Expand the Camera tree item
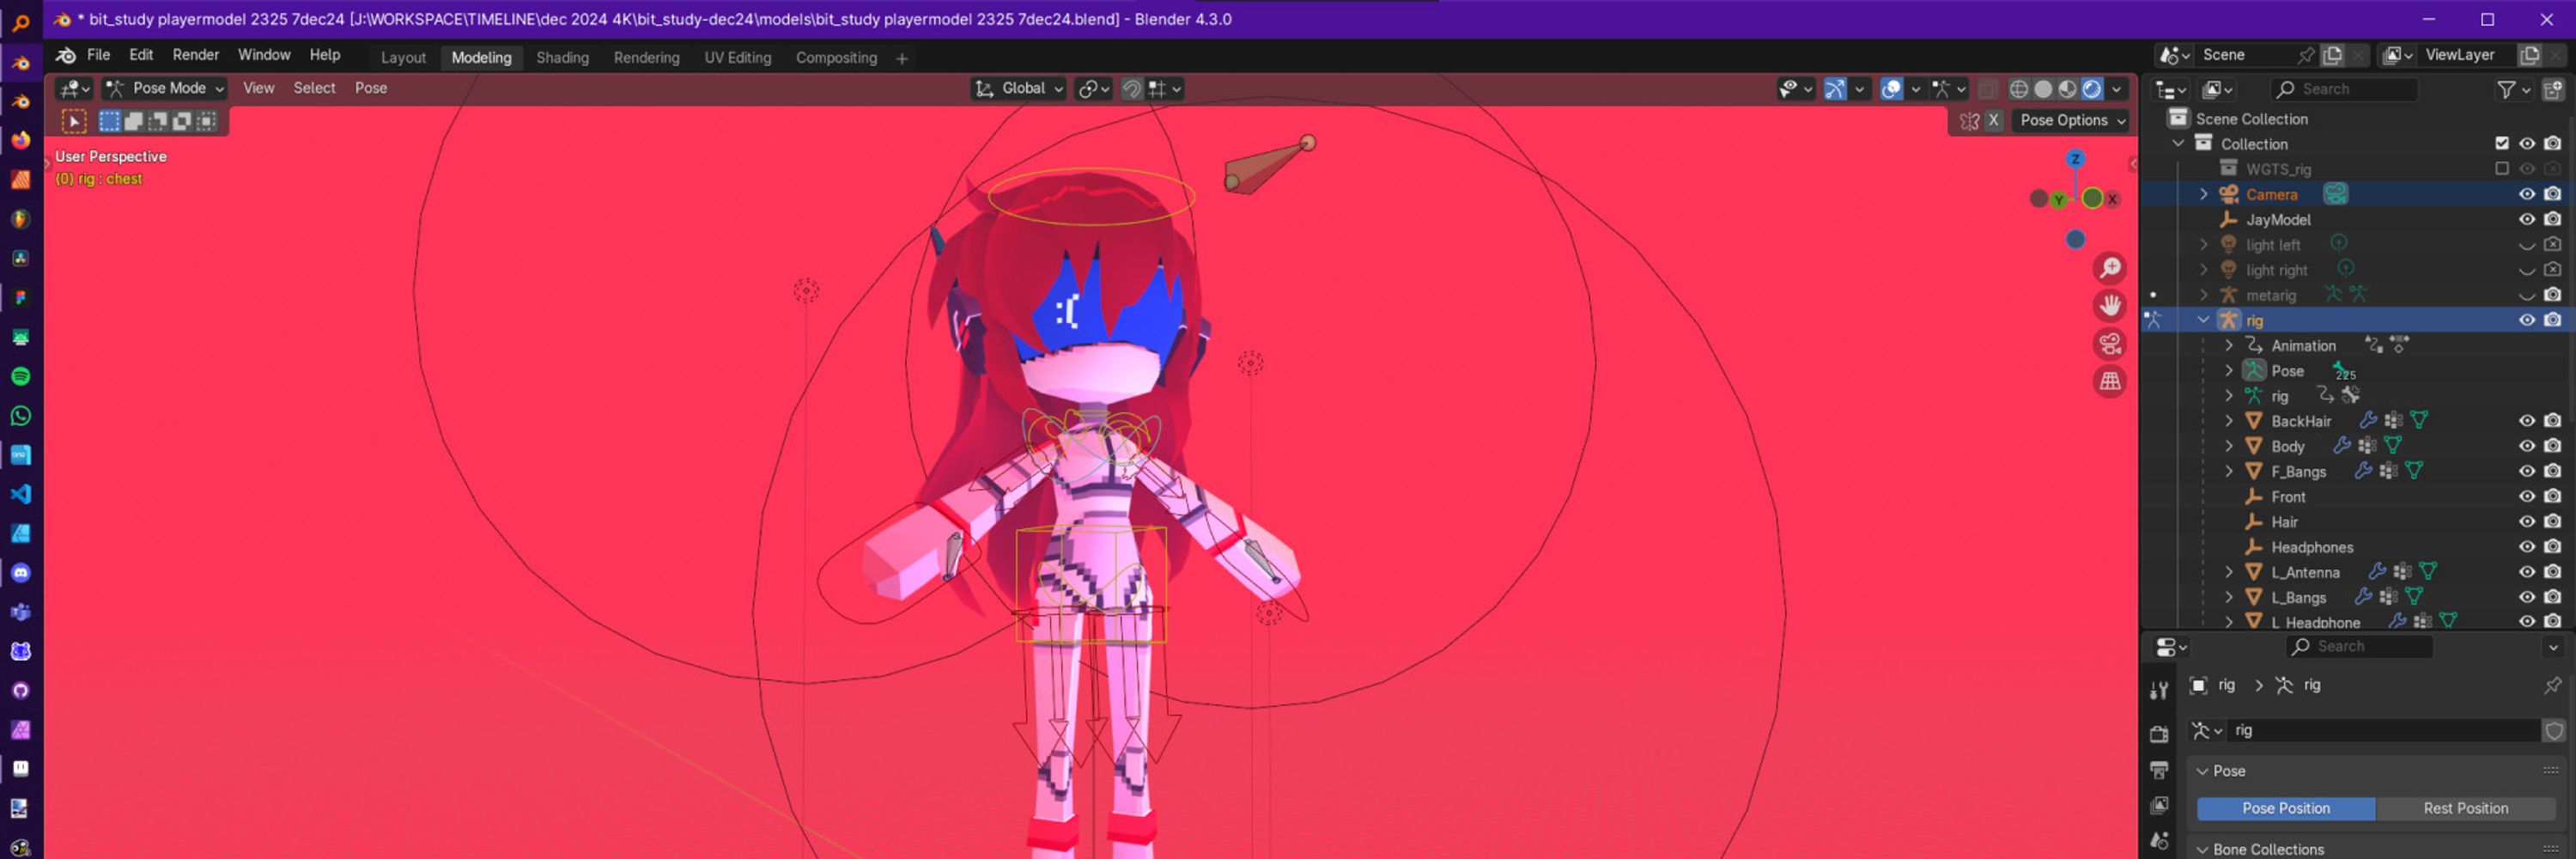The height and width of the screenshot is (859, 2576). pyautogui.click(x=2203, y=194)
